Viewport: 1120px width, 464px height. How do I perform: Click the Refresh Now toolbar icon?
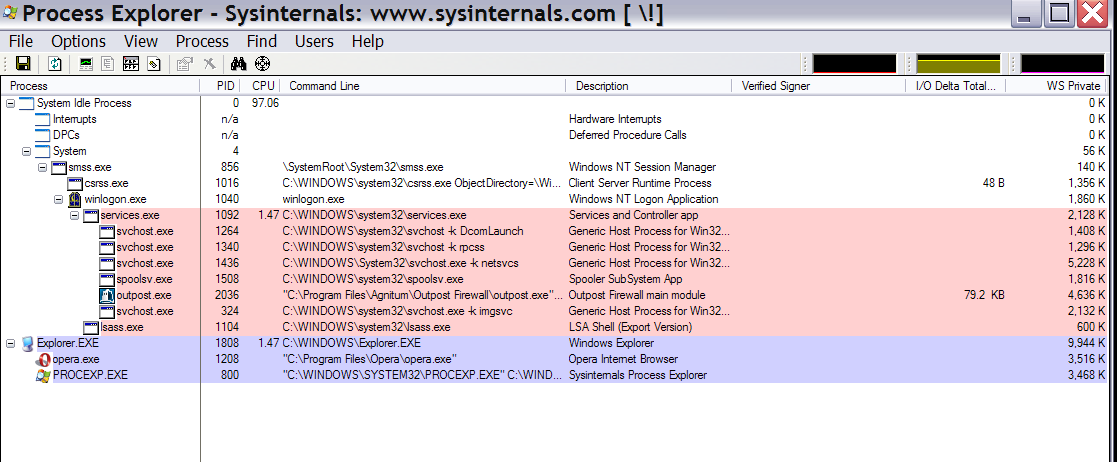point(55,64)
